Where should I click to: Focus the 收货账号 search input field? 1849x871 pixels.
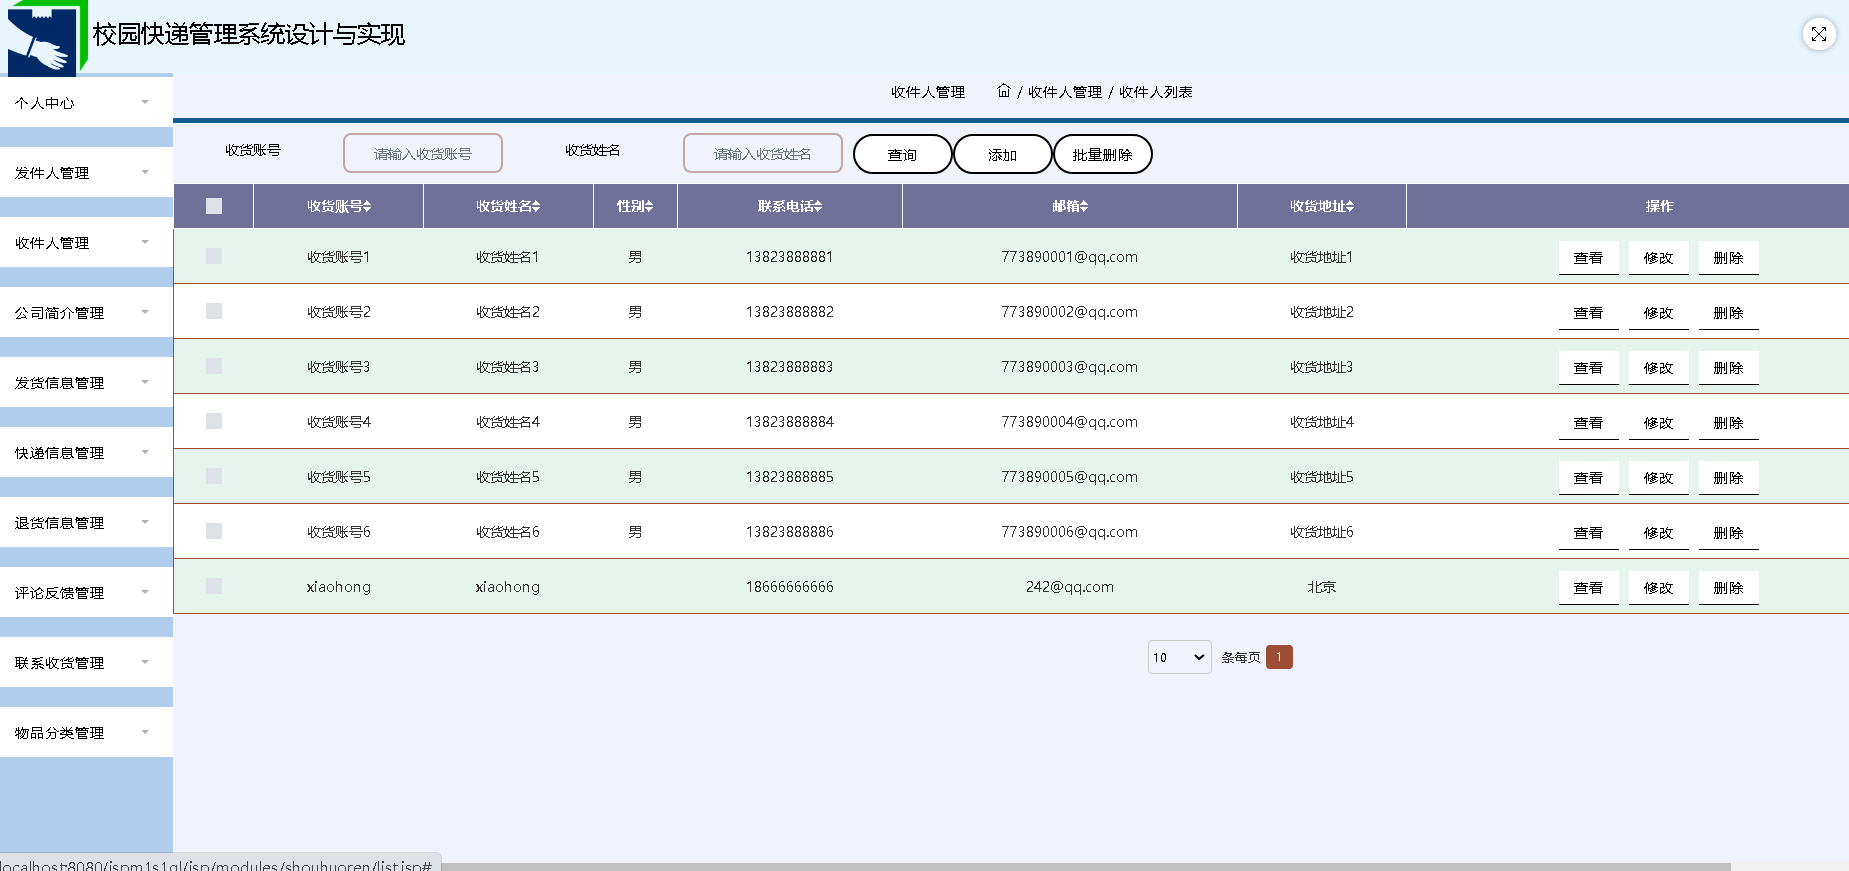point(423,153)
